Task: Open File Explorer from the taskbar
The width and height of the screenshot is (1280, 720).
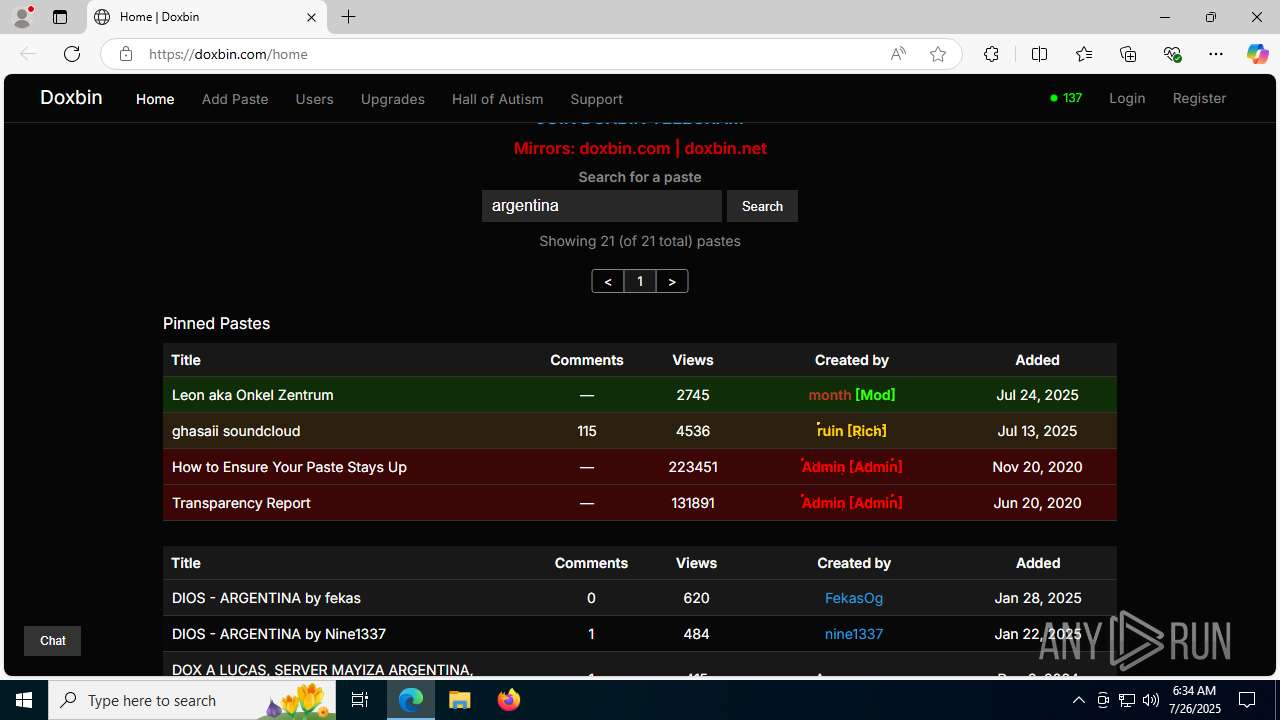Action: (460, 700)
